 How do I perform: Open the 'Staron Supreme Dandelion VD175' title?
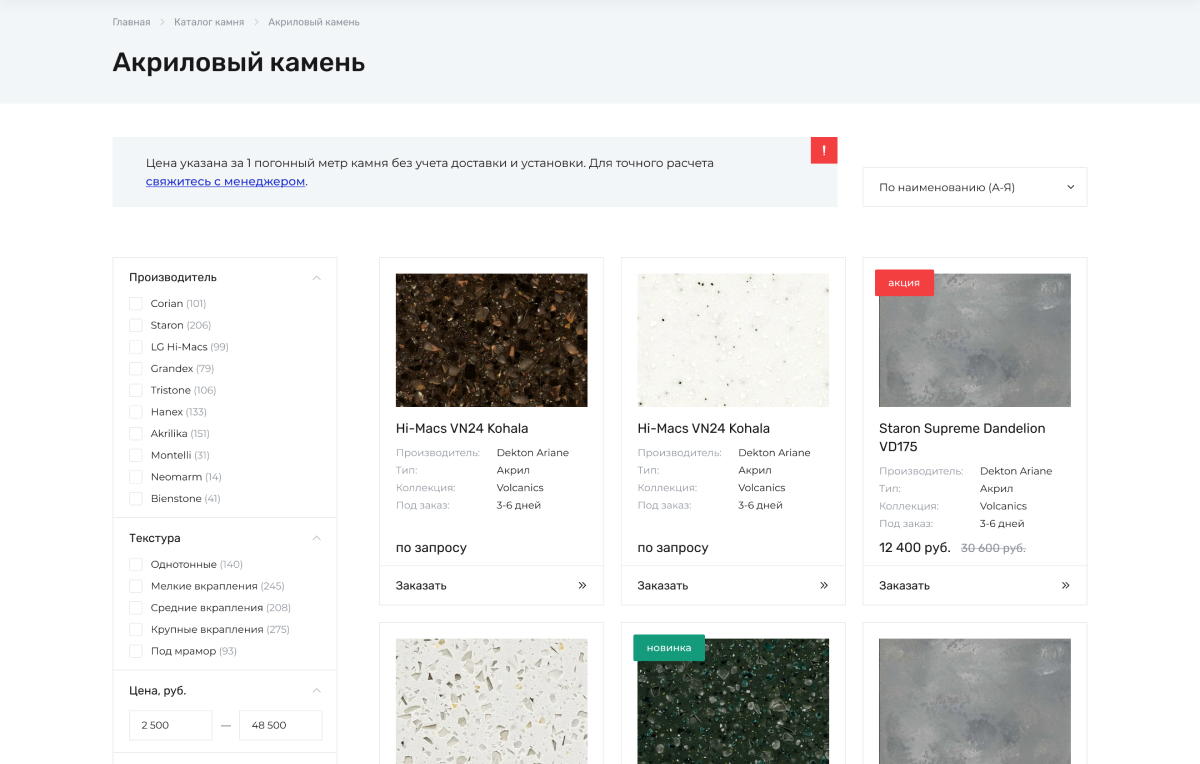click(962, 437)
